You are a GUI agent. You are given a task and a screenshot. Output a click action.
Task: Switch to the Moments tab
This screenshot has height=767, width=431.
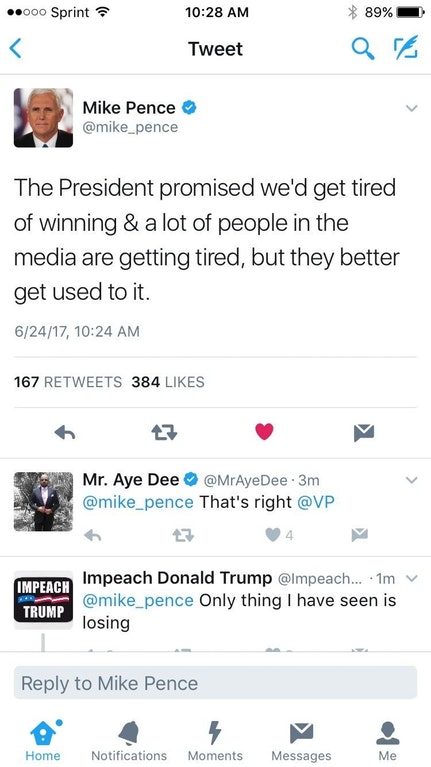tap(215, 742)
